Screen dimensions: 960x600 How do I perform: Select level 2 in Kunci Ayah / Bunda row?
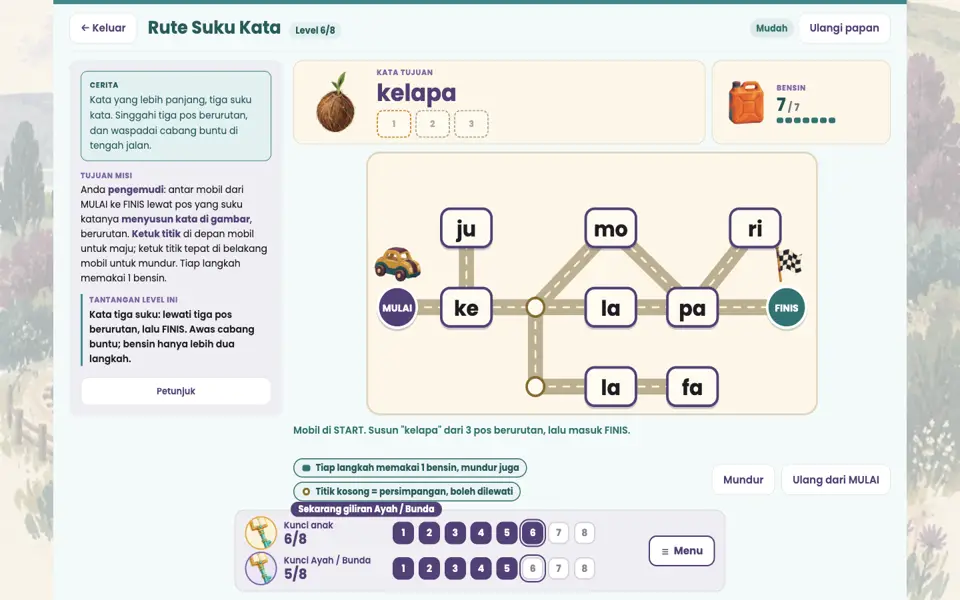[x=429, y=568]
